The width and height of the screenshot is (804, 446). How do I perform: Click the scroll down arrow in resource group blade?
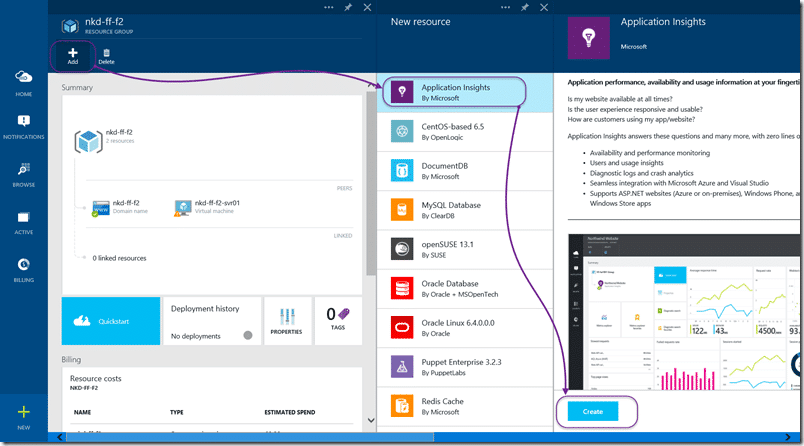point(371,420)
